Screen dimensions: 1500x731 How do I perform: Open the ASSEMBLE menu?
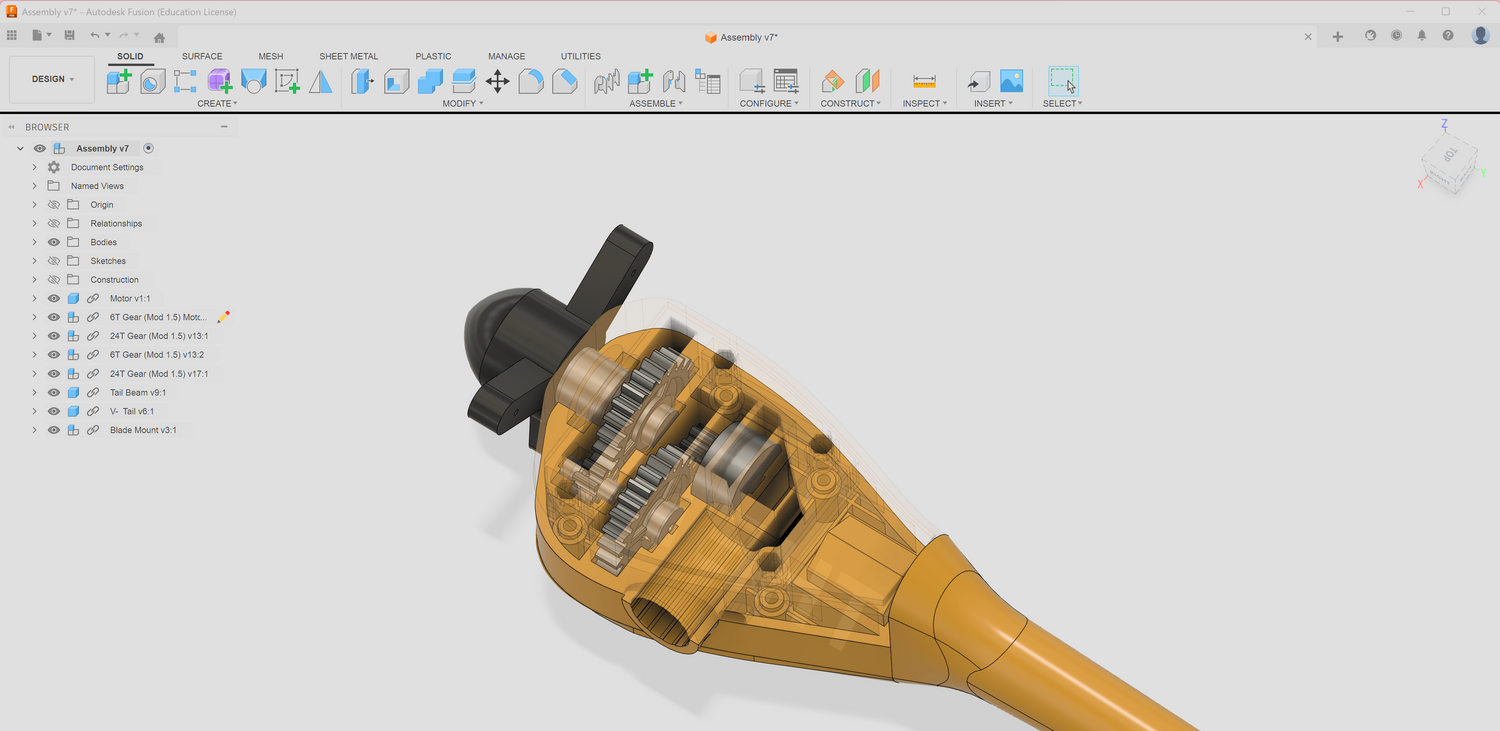(655, 103)
